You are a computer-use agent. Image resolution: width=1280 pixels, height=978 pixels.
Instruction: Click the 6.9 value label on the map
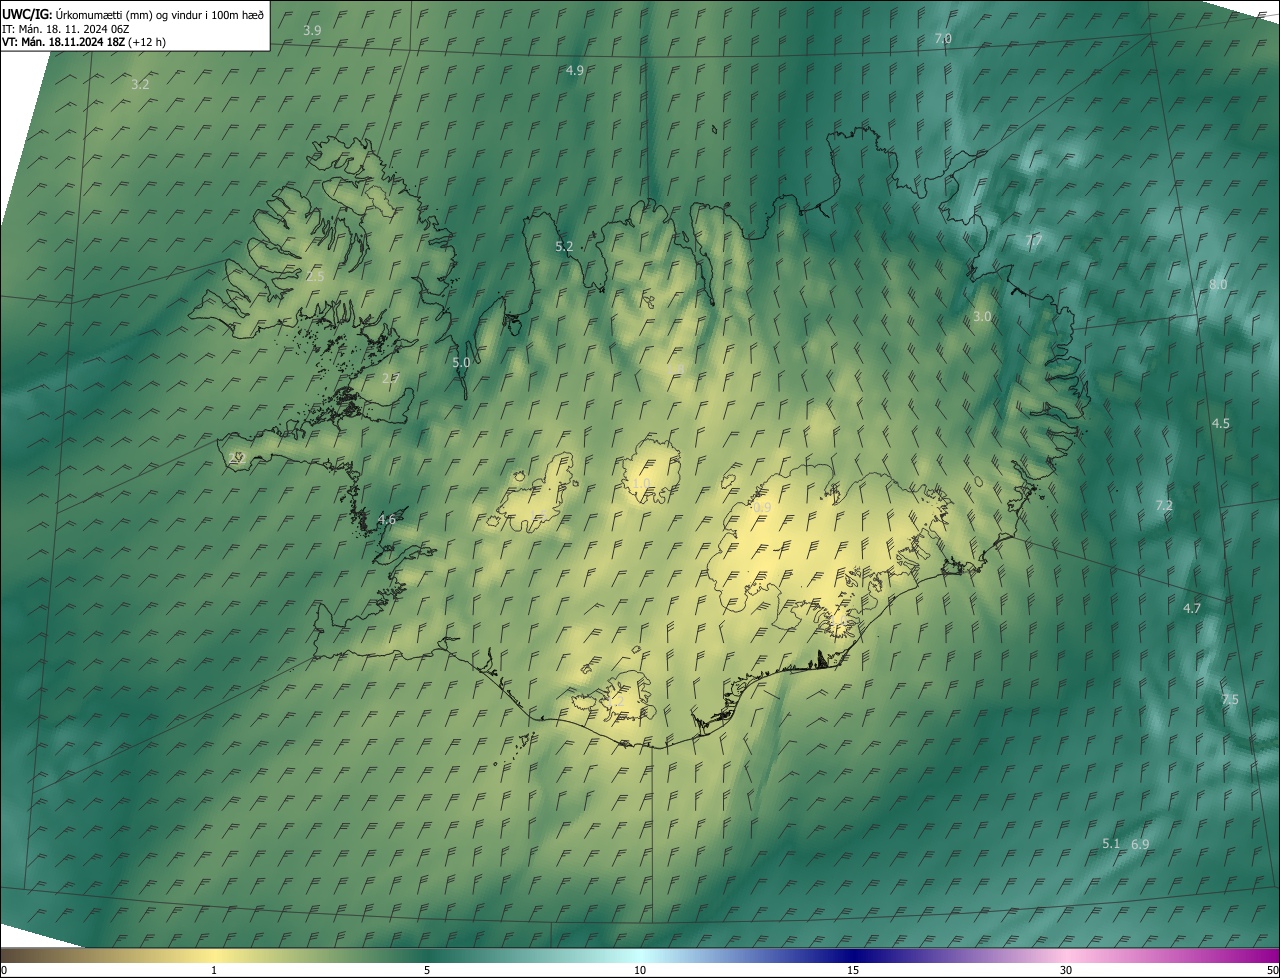coord(1140,844)
